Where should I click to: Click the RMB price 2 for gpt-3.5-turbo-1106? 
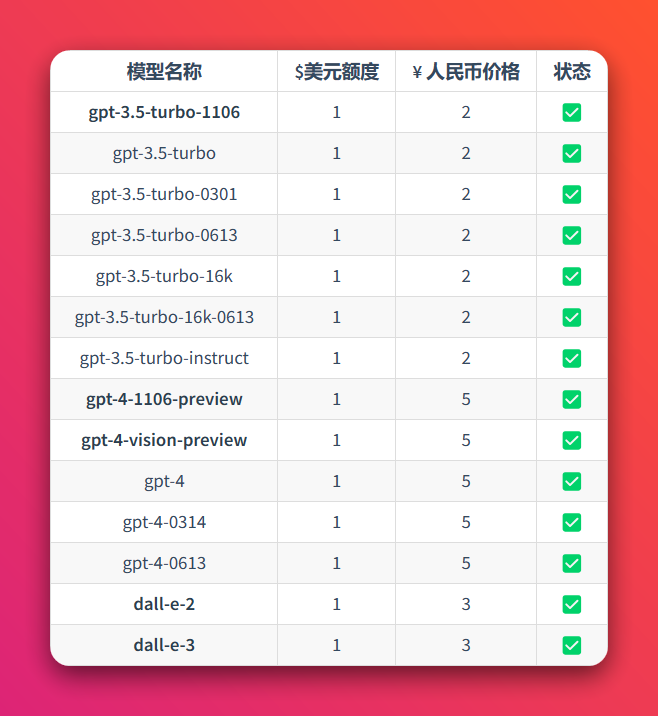(466, 112)
